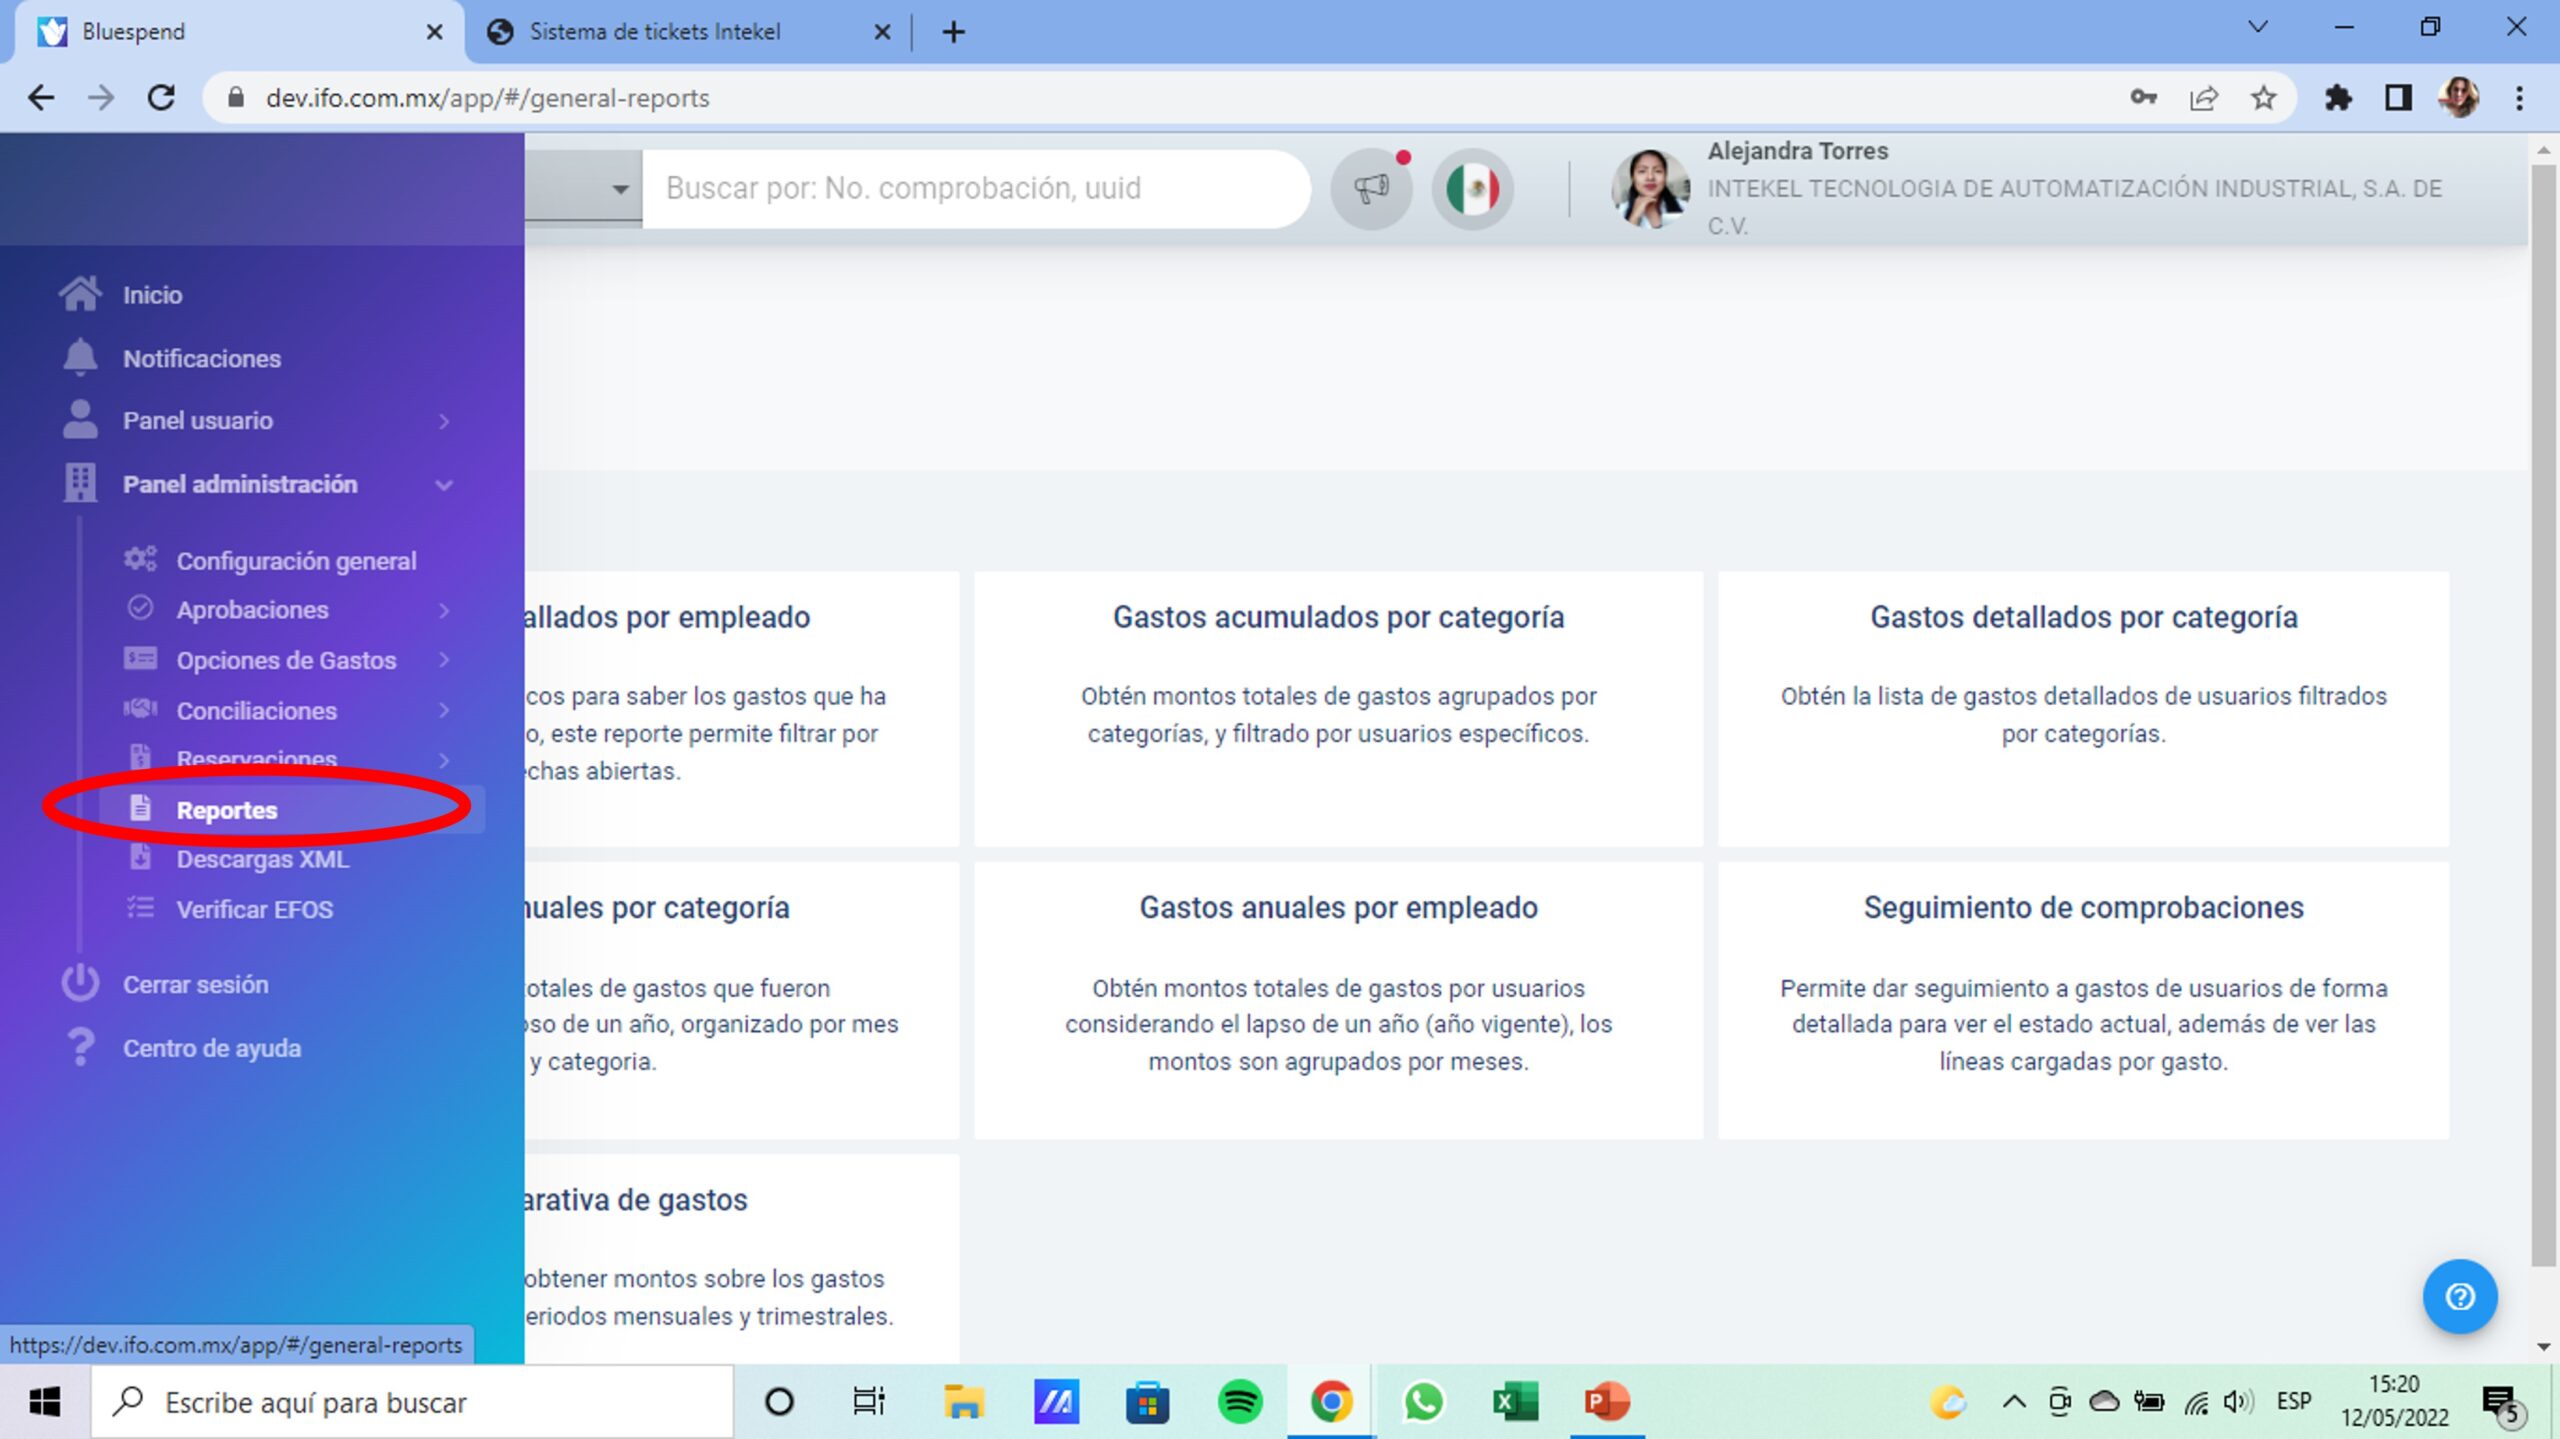Bookmark this page with the star icon
Viewport: 2560px width, 1439px height.
pos(2263,98)
